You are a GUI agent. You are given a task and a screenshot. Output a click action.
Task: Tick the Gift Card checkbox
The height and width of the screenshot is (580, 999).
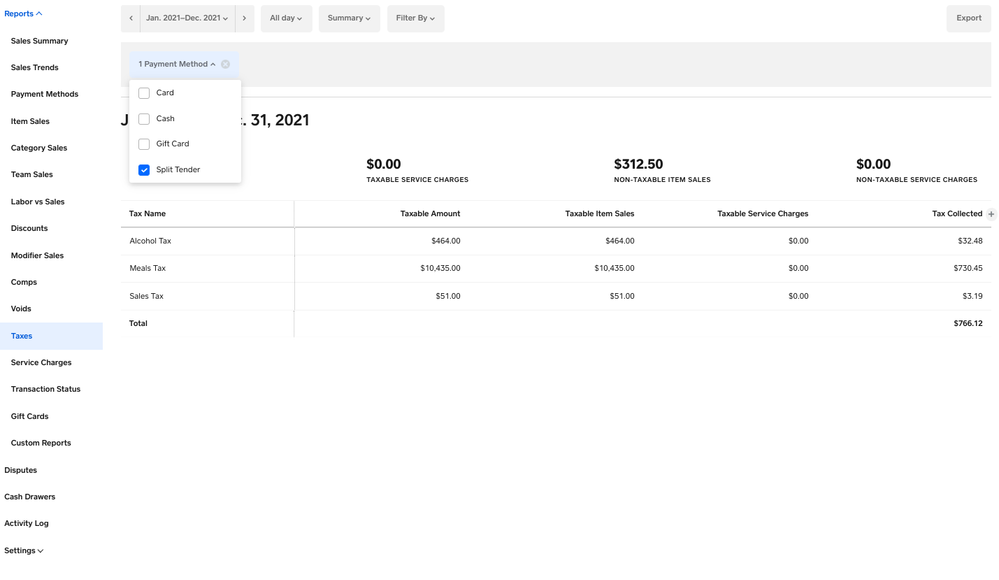click(x=144, y=144)
